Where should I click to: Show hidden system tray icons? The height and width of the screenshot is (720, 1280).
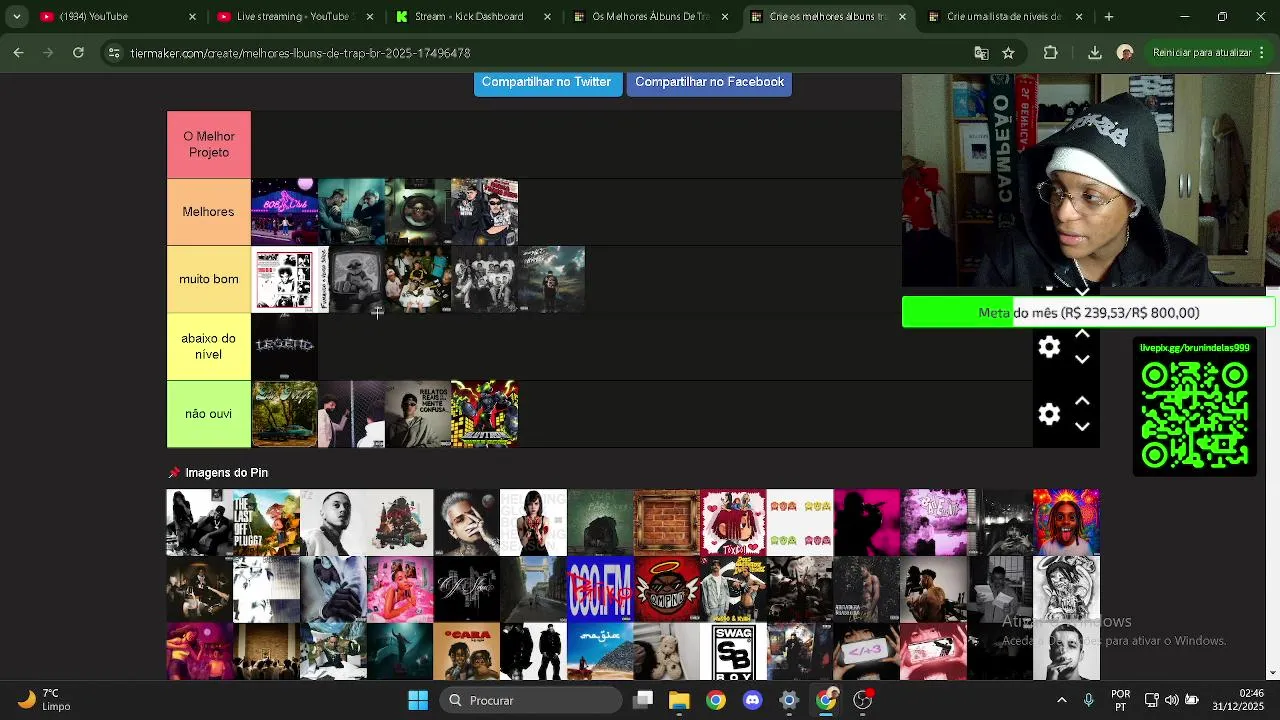[1062, 700]
